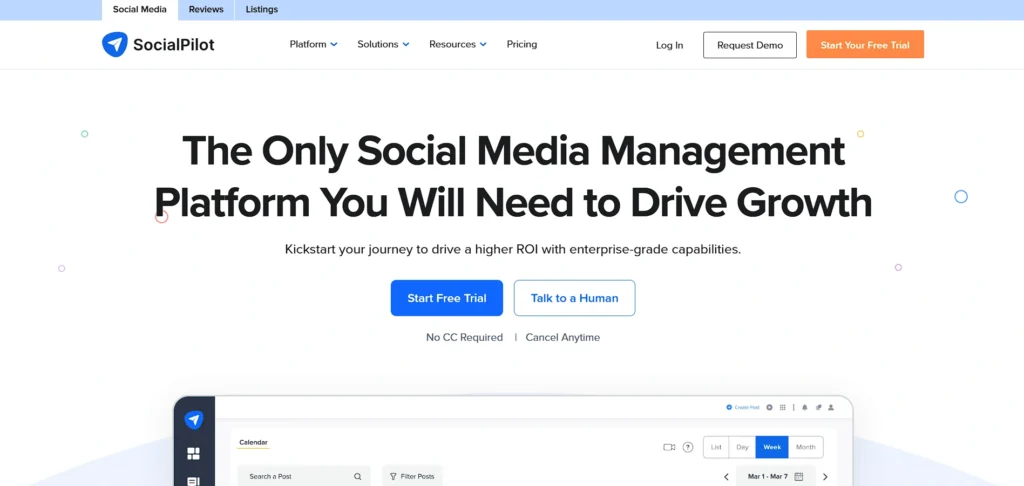Click the 'Kickstart your journey' subtitle text
Screen dimensions: 1024x486
pyautogui.click(x=513, y=250)
